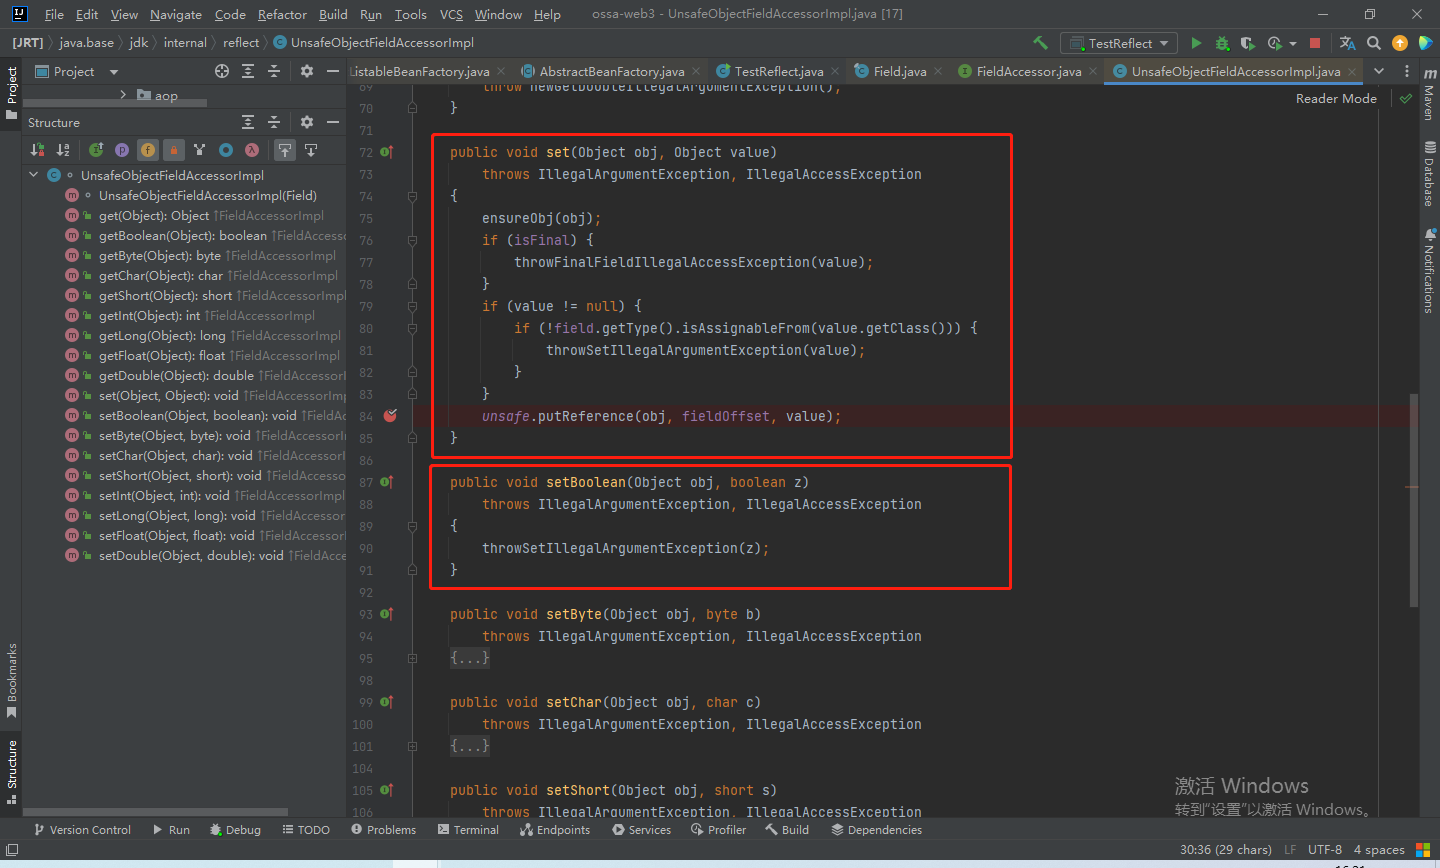Click the editor vertical scrollbar thumb
Image resolution: width=1440 pixels, height=868 pixels.
pos(1413,500)
